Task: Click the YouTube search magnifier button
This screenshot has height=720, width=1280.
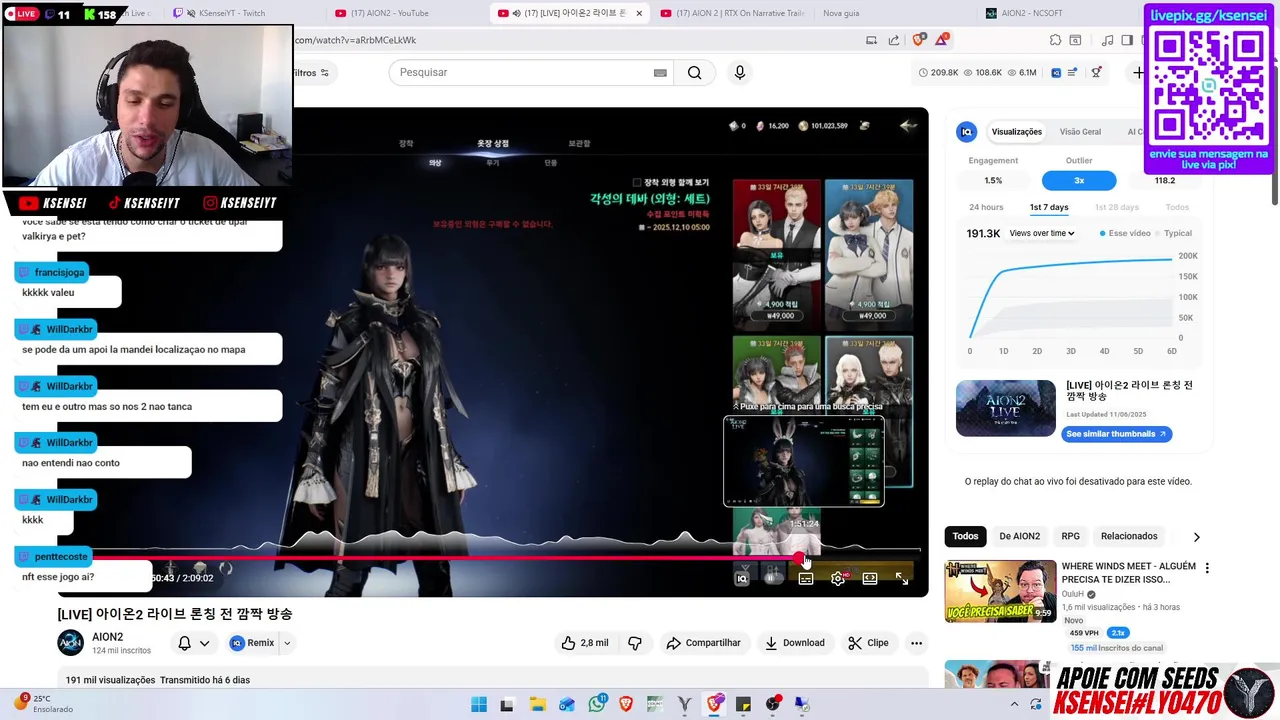Action: coord(694,72)
